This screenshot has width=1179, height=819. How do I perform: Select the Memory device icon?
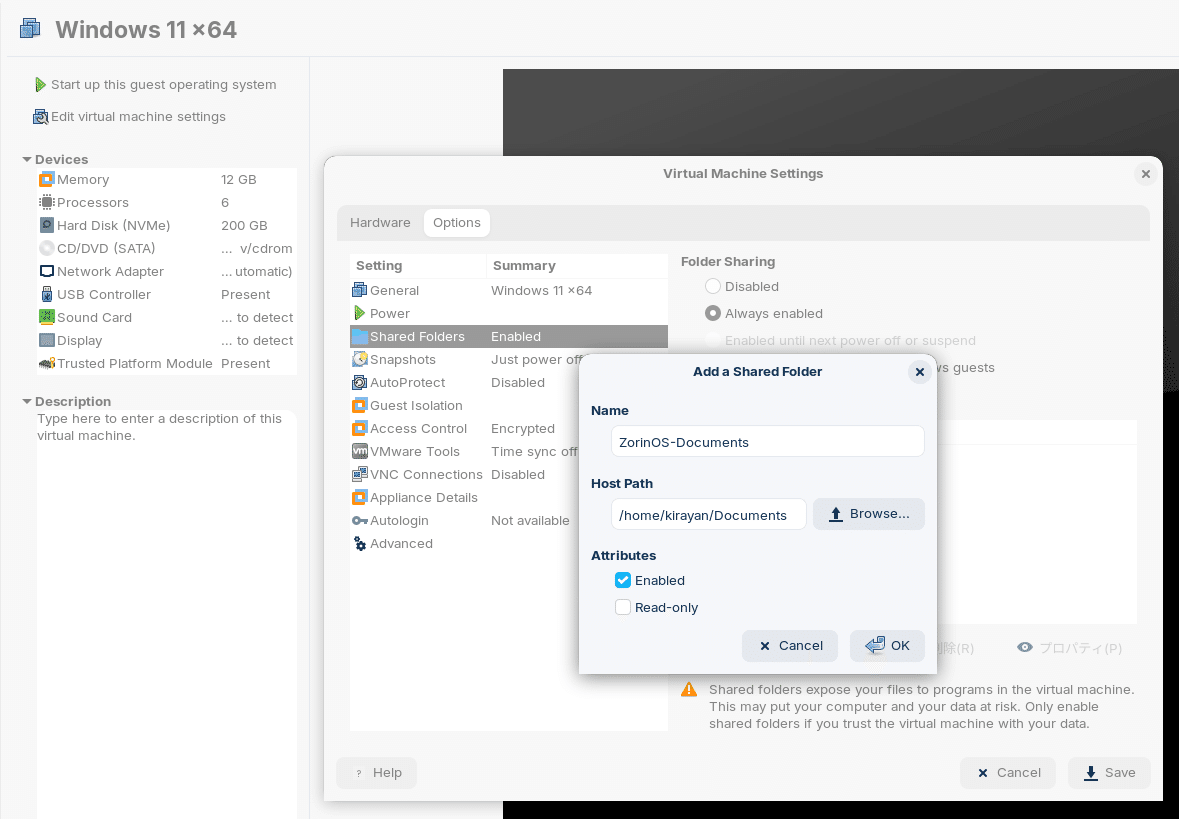(45, 179)
